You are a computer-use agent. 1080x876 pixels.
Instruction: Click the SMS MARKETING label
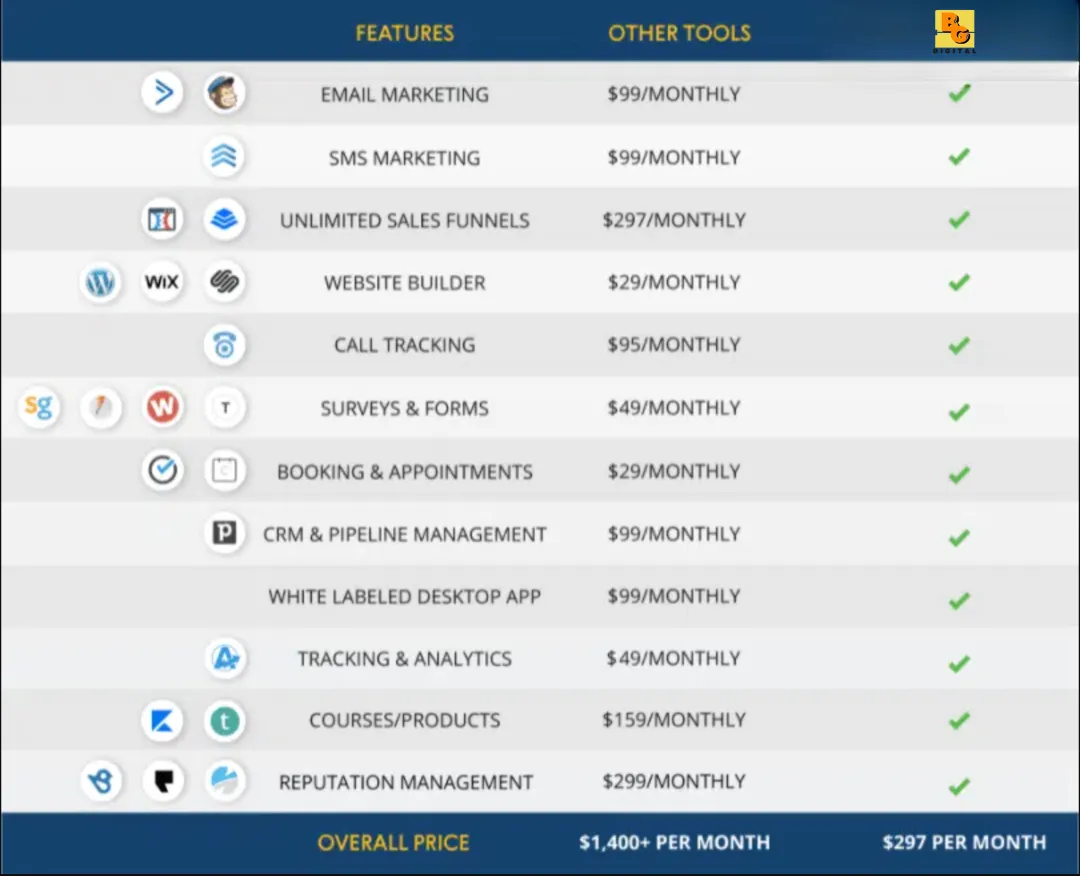[405, 158]
